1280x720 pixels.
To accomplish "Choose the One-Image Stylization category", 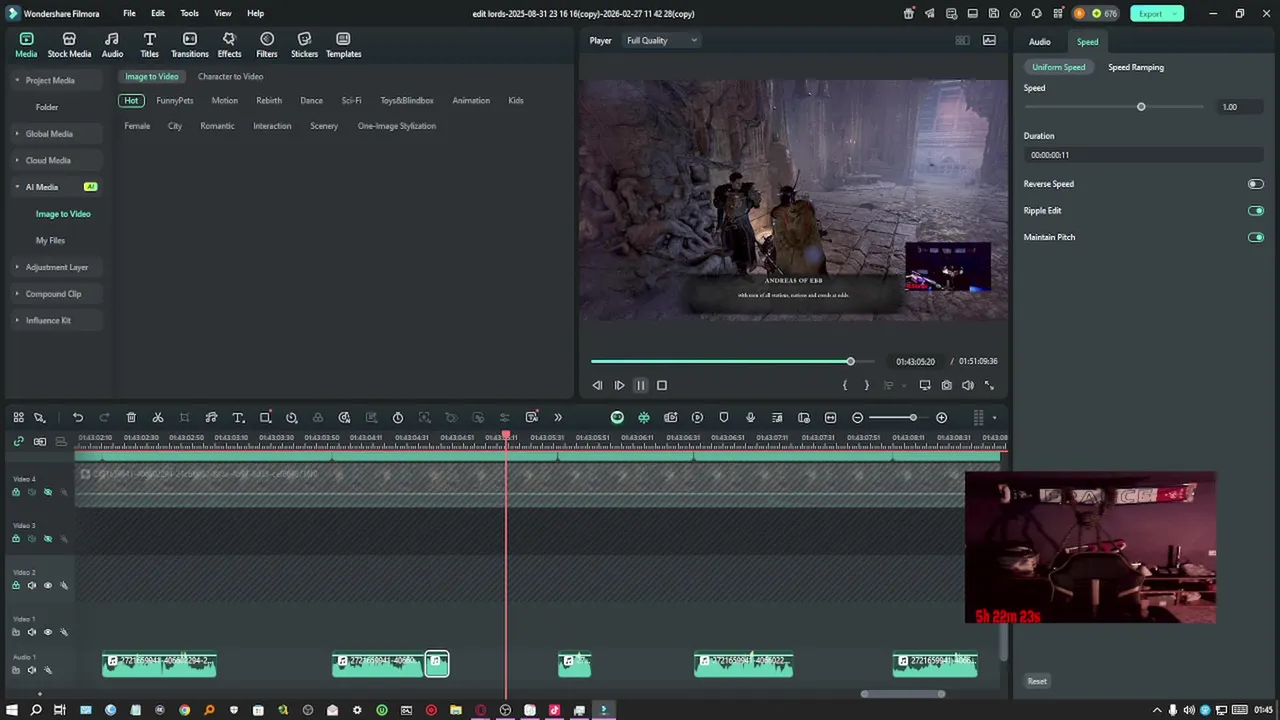I will 397,126.
